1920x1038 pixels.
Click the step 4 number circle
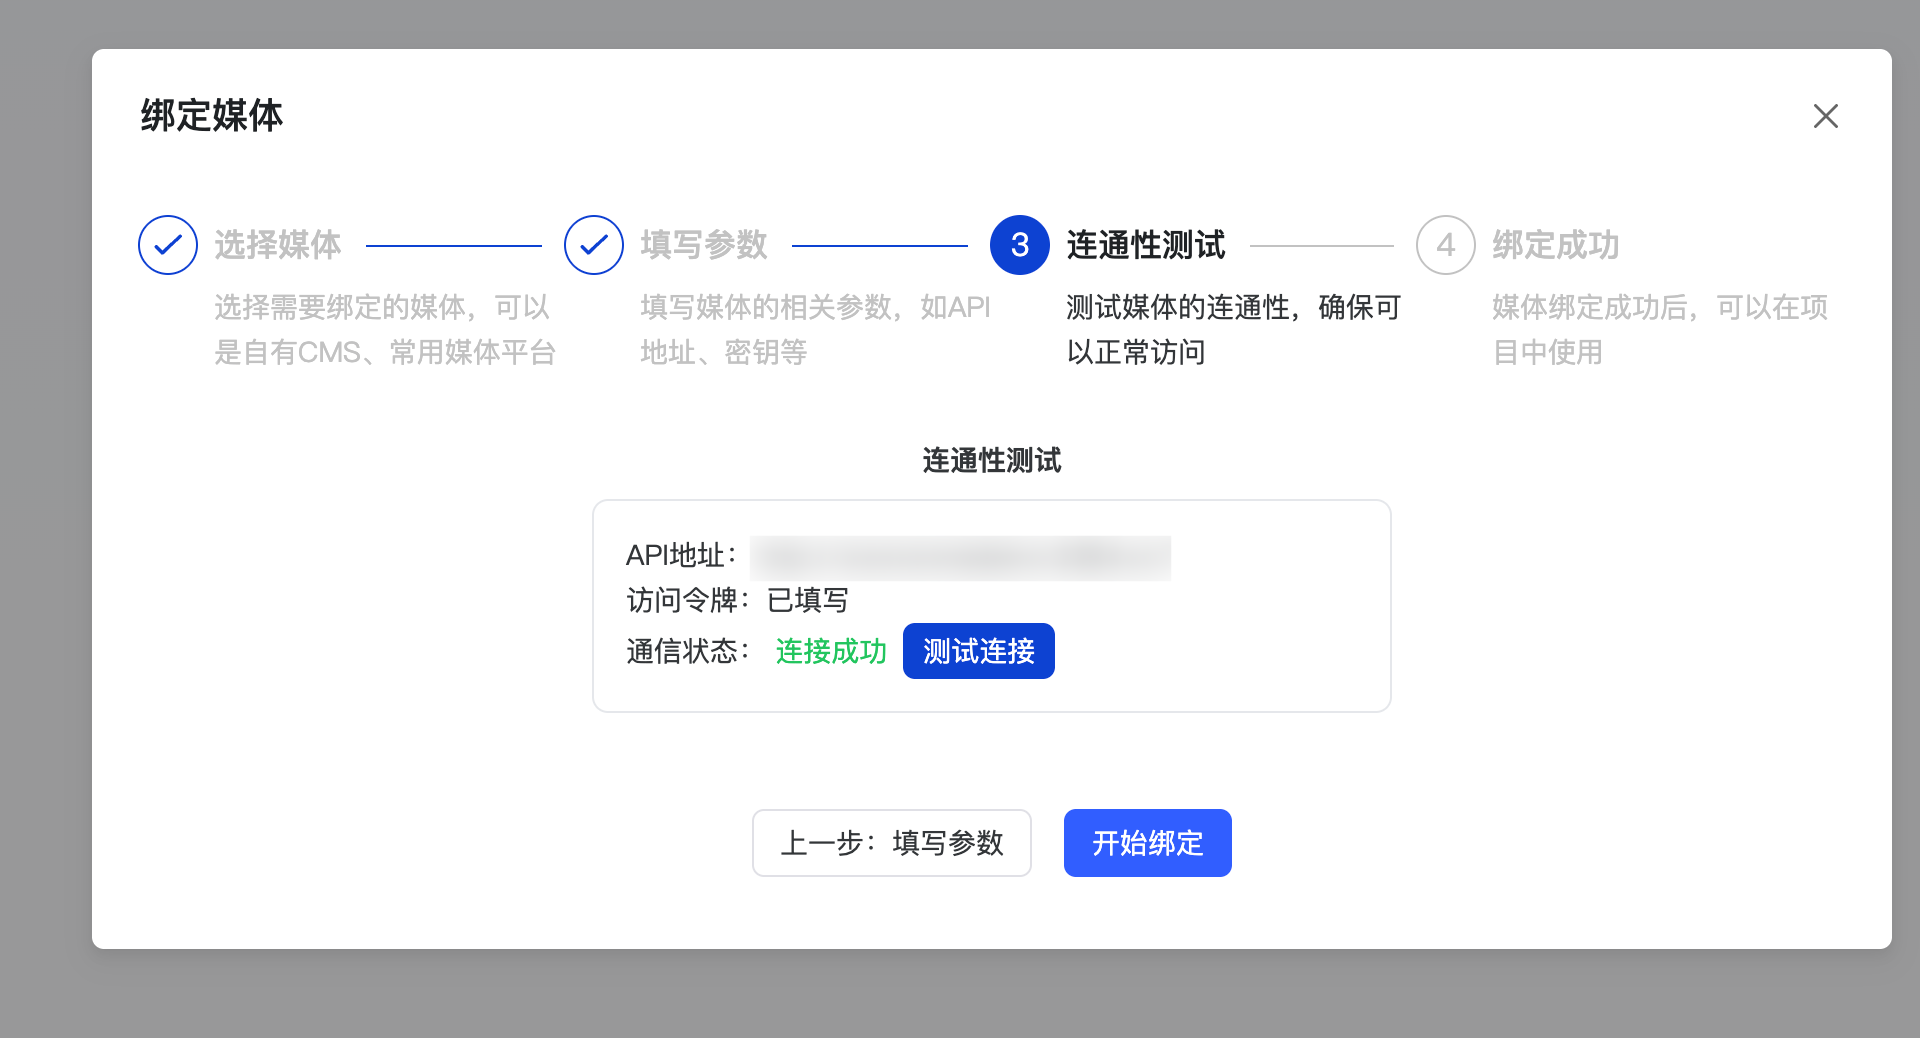pyautogui.click(x=1445, y=245)
